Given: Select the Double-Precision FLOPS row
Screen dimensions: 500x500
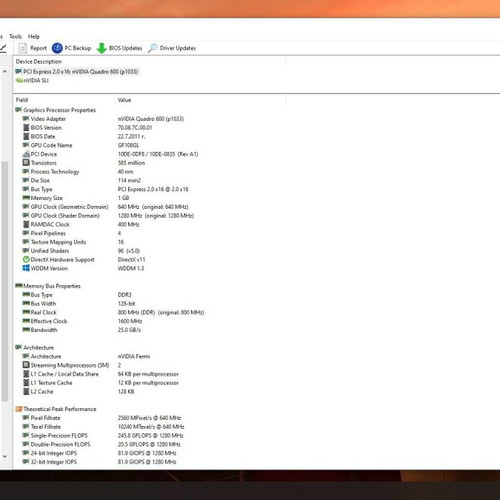Looking at the screenshot, I should [x=102, y=444].
